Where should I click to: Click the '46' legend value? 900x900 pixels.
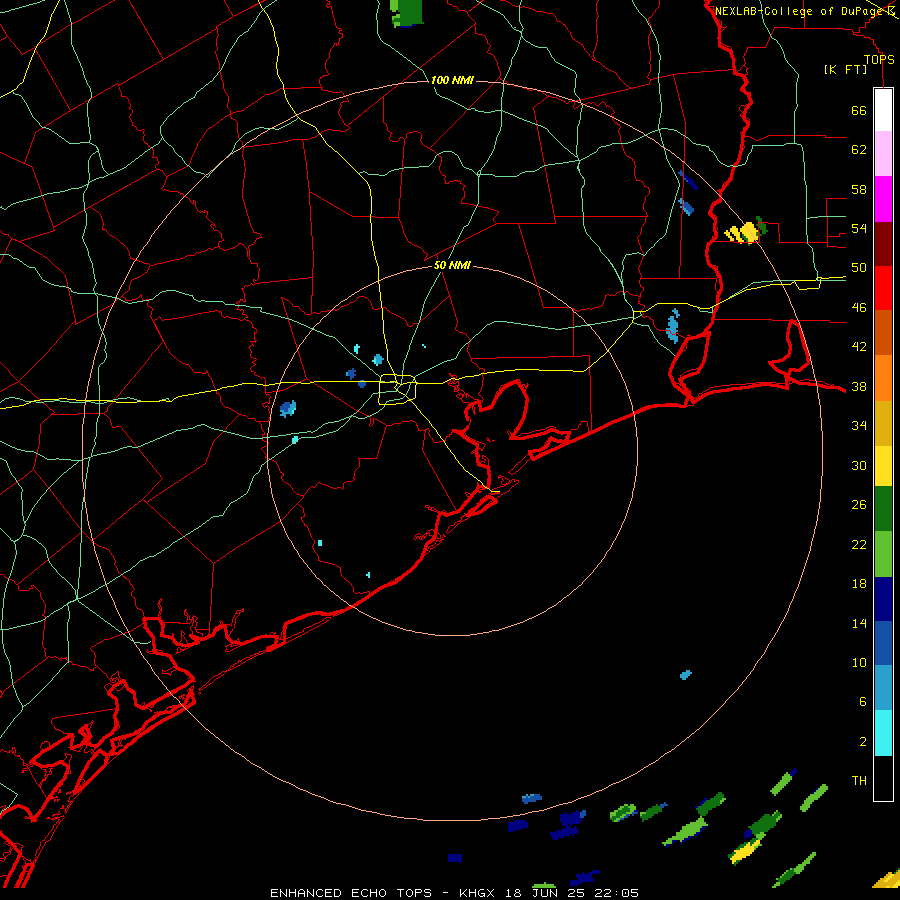[859, 308]
